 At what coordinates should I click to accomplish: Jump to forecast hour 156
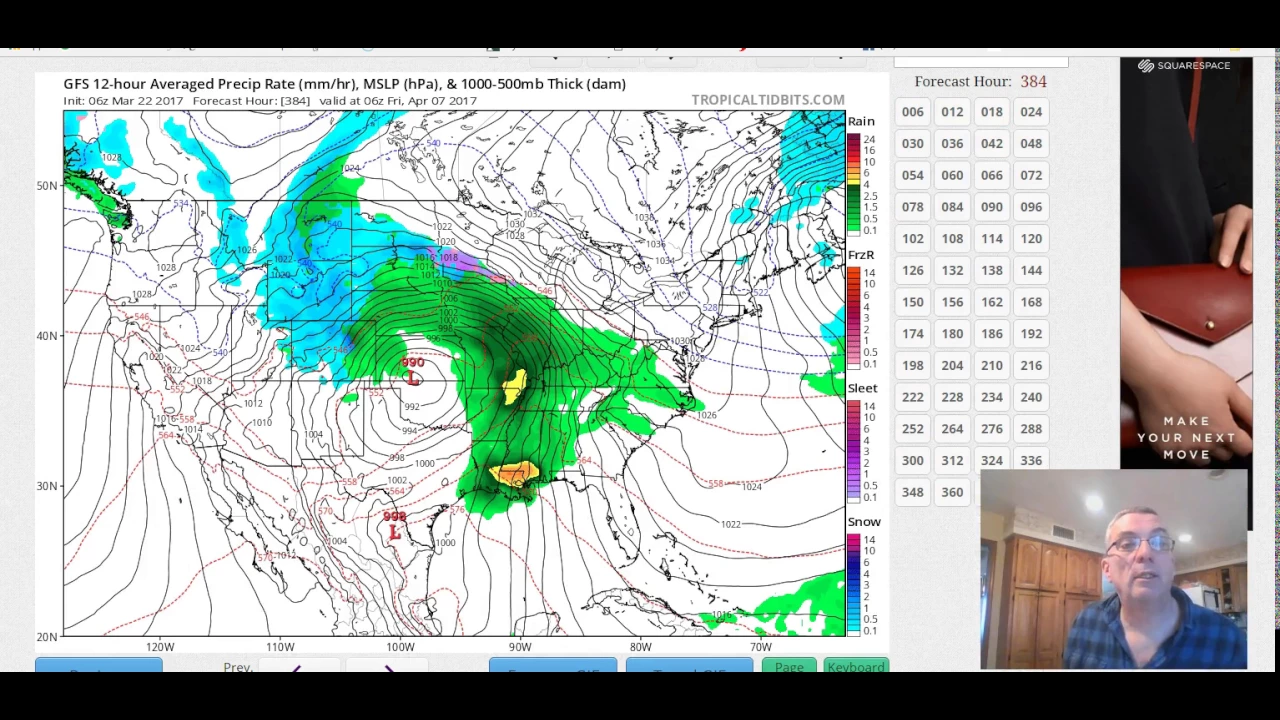click(952, 302)
